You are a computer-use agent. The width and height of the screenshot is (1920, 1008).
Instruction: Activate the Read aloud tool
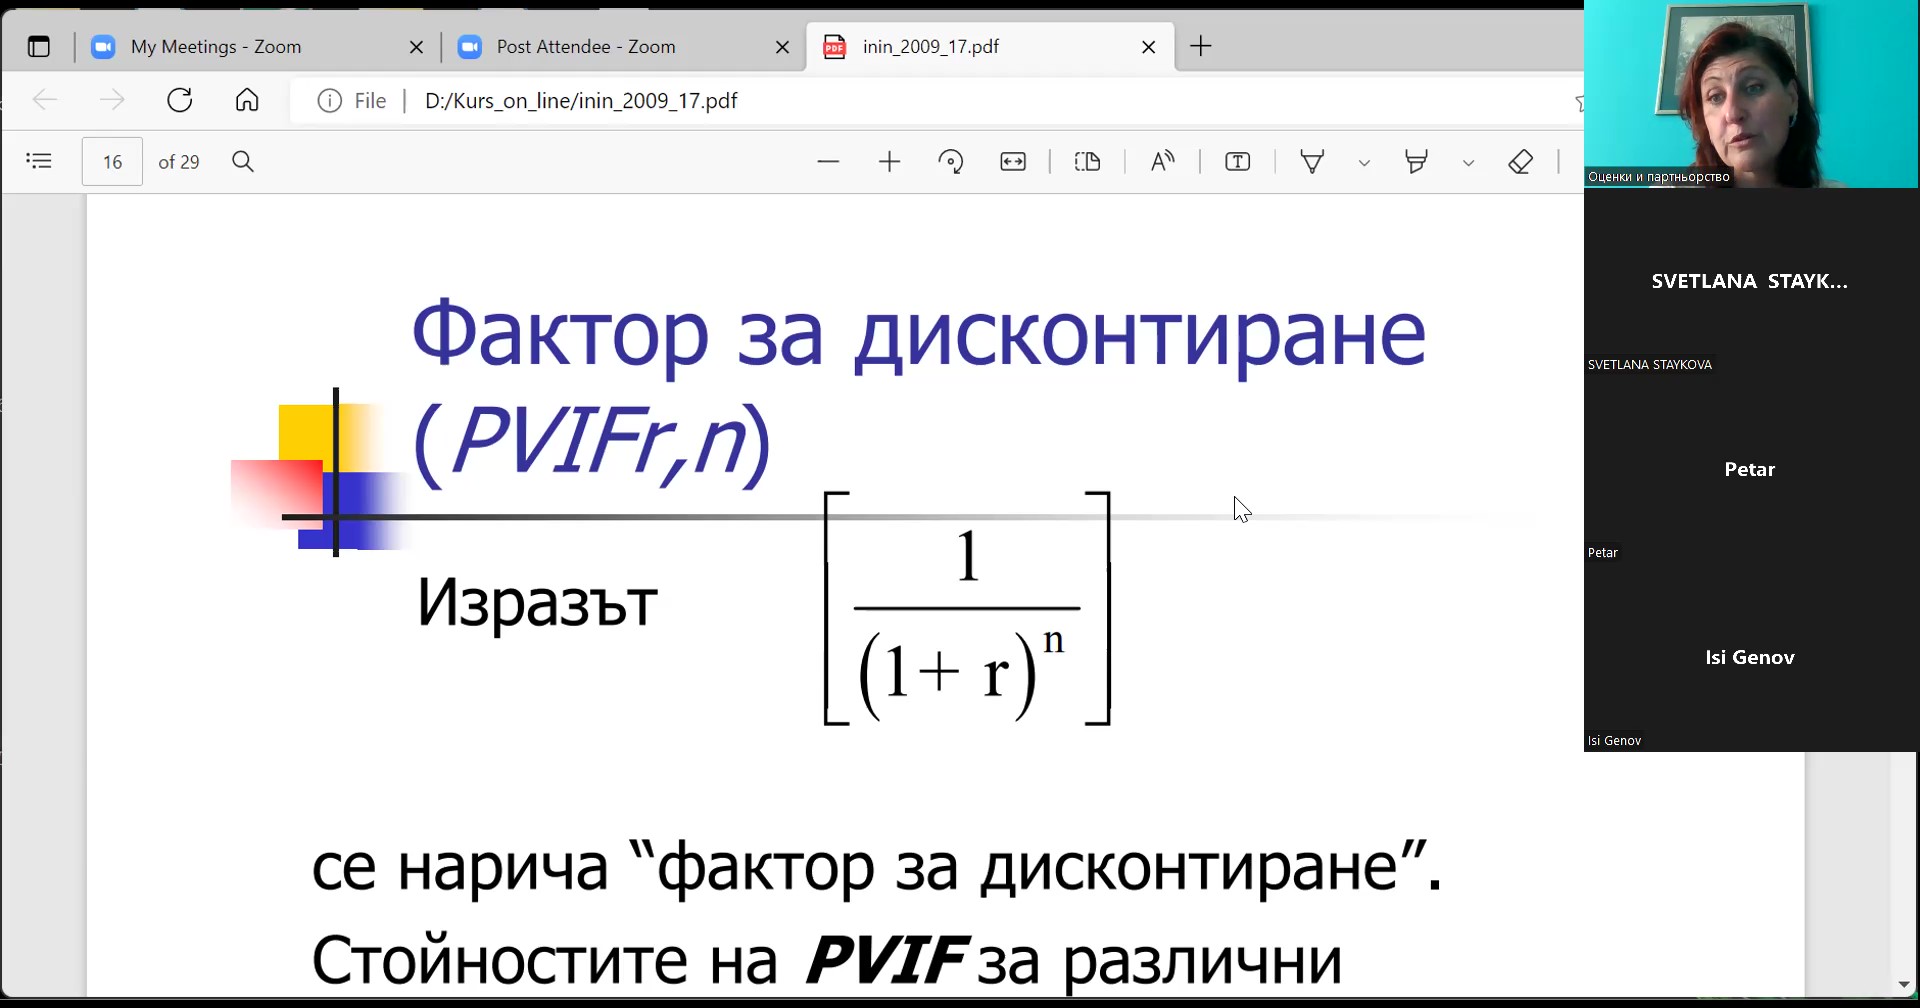pyautogui.click(x=1162, y=162)
